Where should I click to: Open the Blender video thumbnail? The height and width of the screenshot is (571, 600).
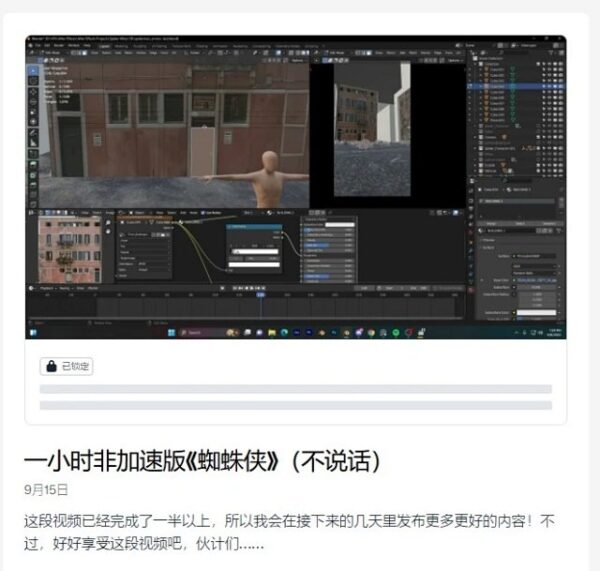pos(296,187)
